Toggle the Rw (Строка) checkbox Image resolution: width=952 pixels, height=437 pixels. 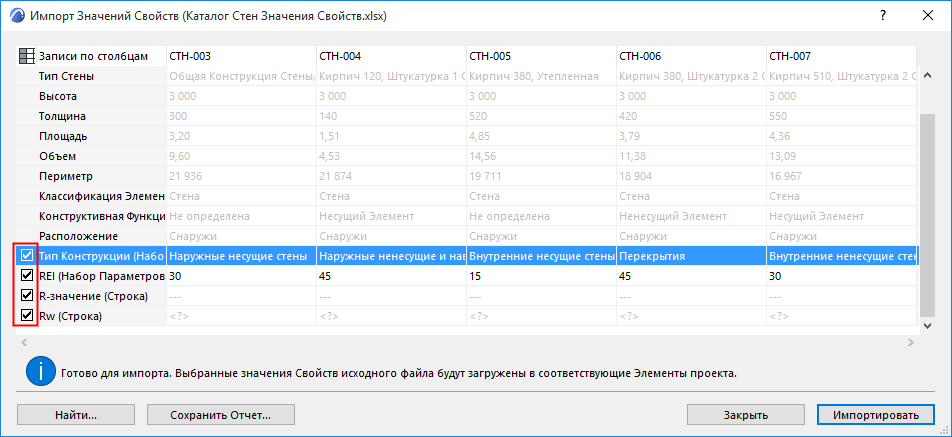[x=27, y=316]
